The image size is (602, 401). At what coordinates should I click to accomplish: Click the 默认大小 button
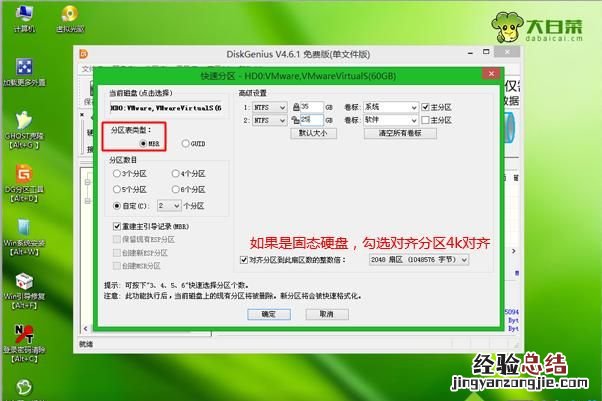point(313,133)
